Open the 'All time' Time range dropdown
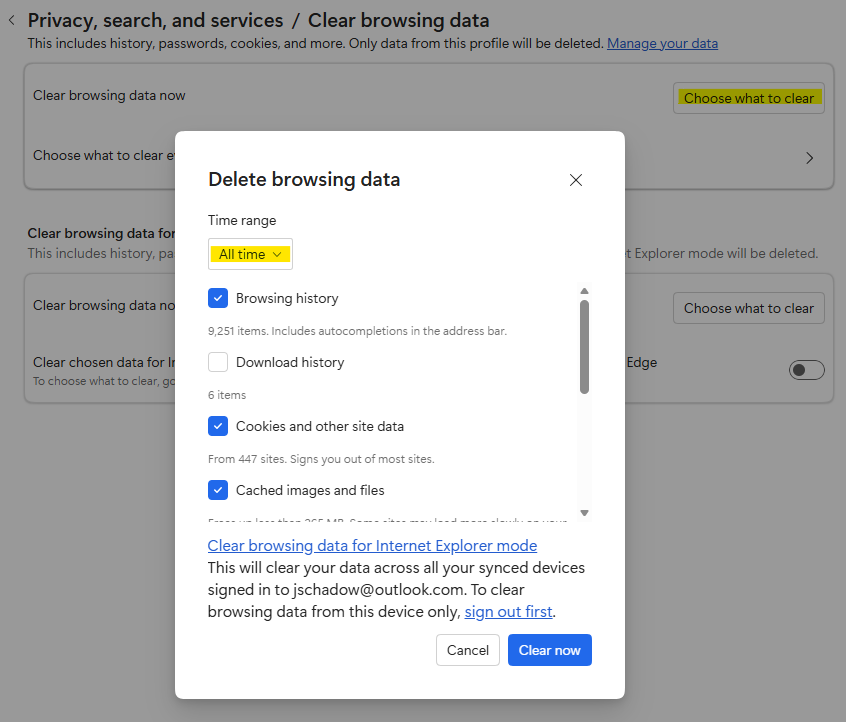The image size is (846, 722). (x=250, y=254)
